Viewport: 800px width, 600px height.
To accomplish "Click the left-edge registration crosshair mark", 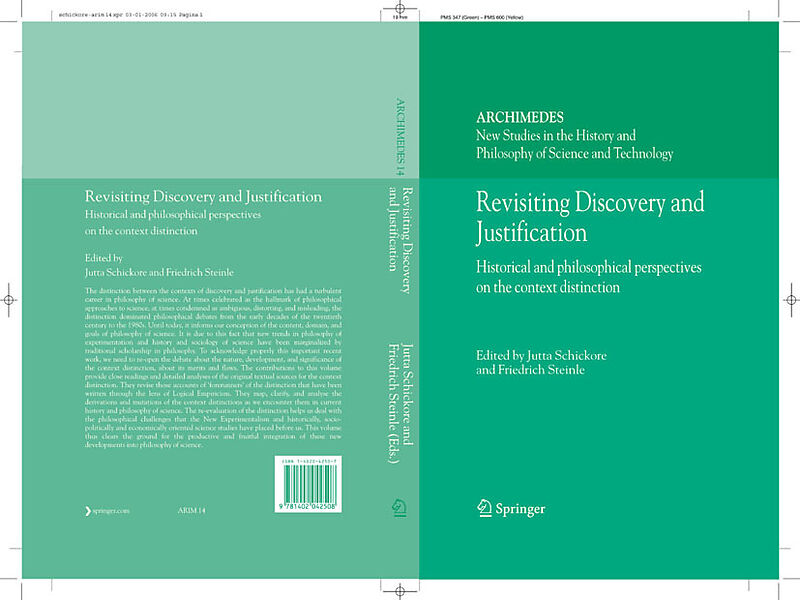I will click(9, 299).
